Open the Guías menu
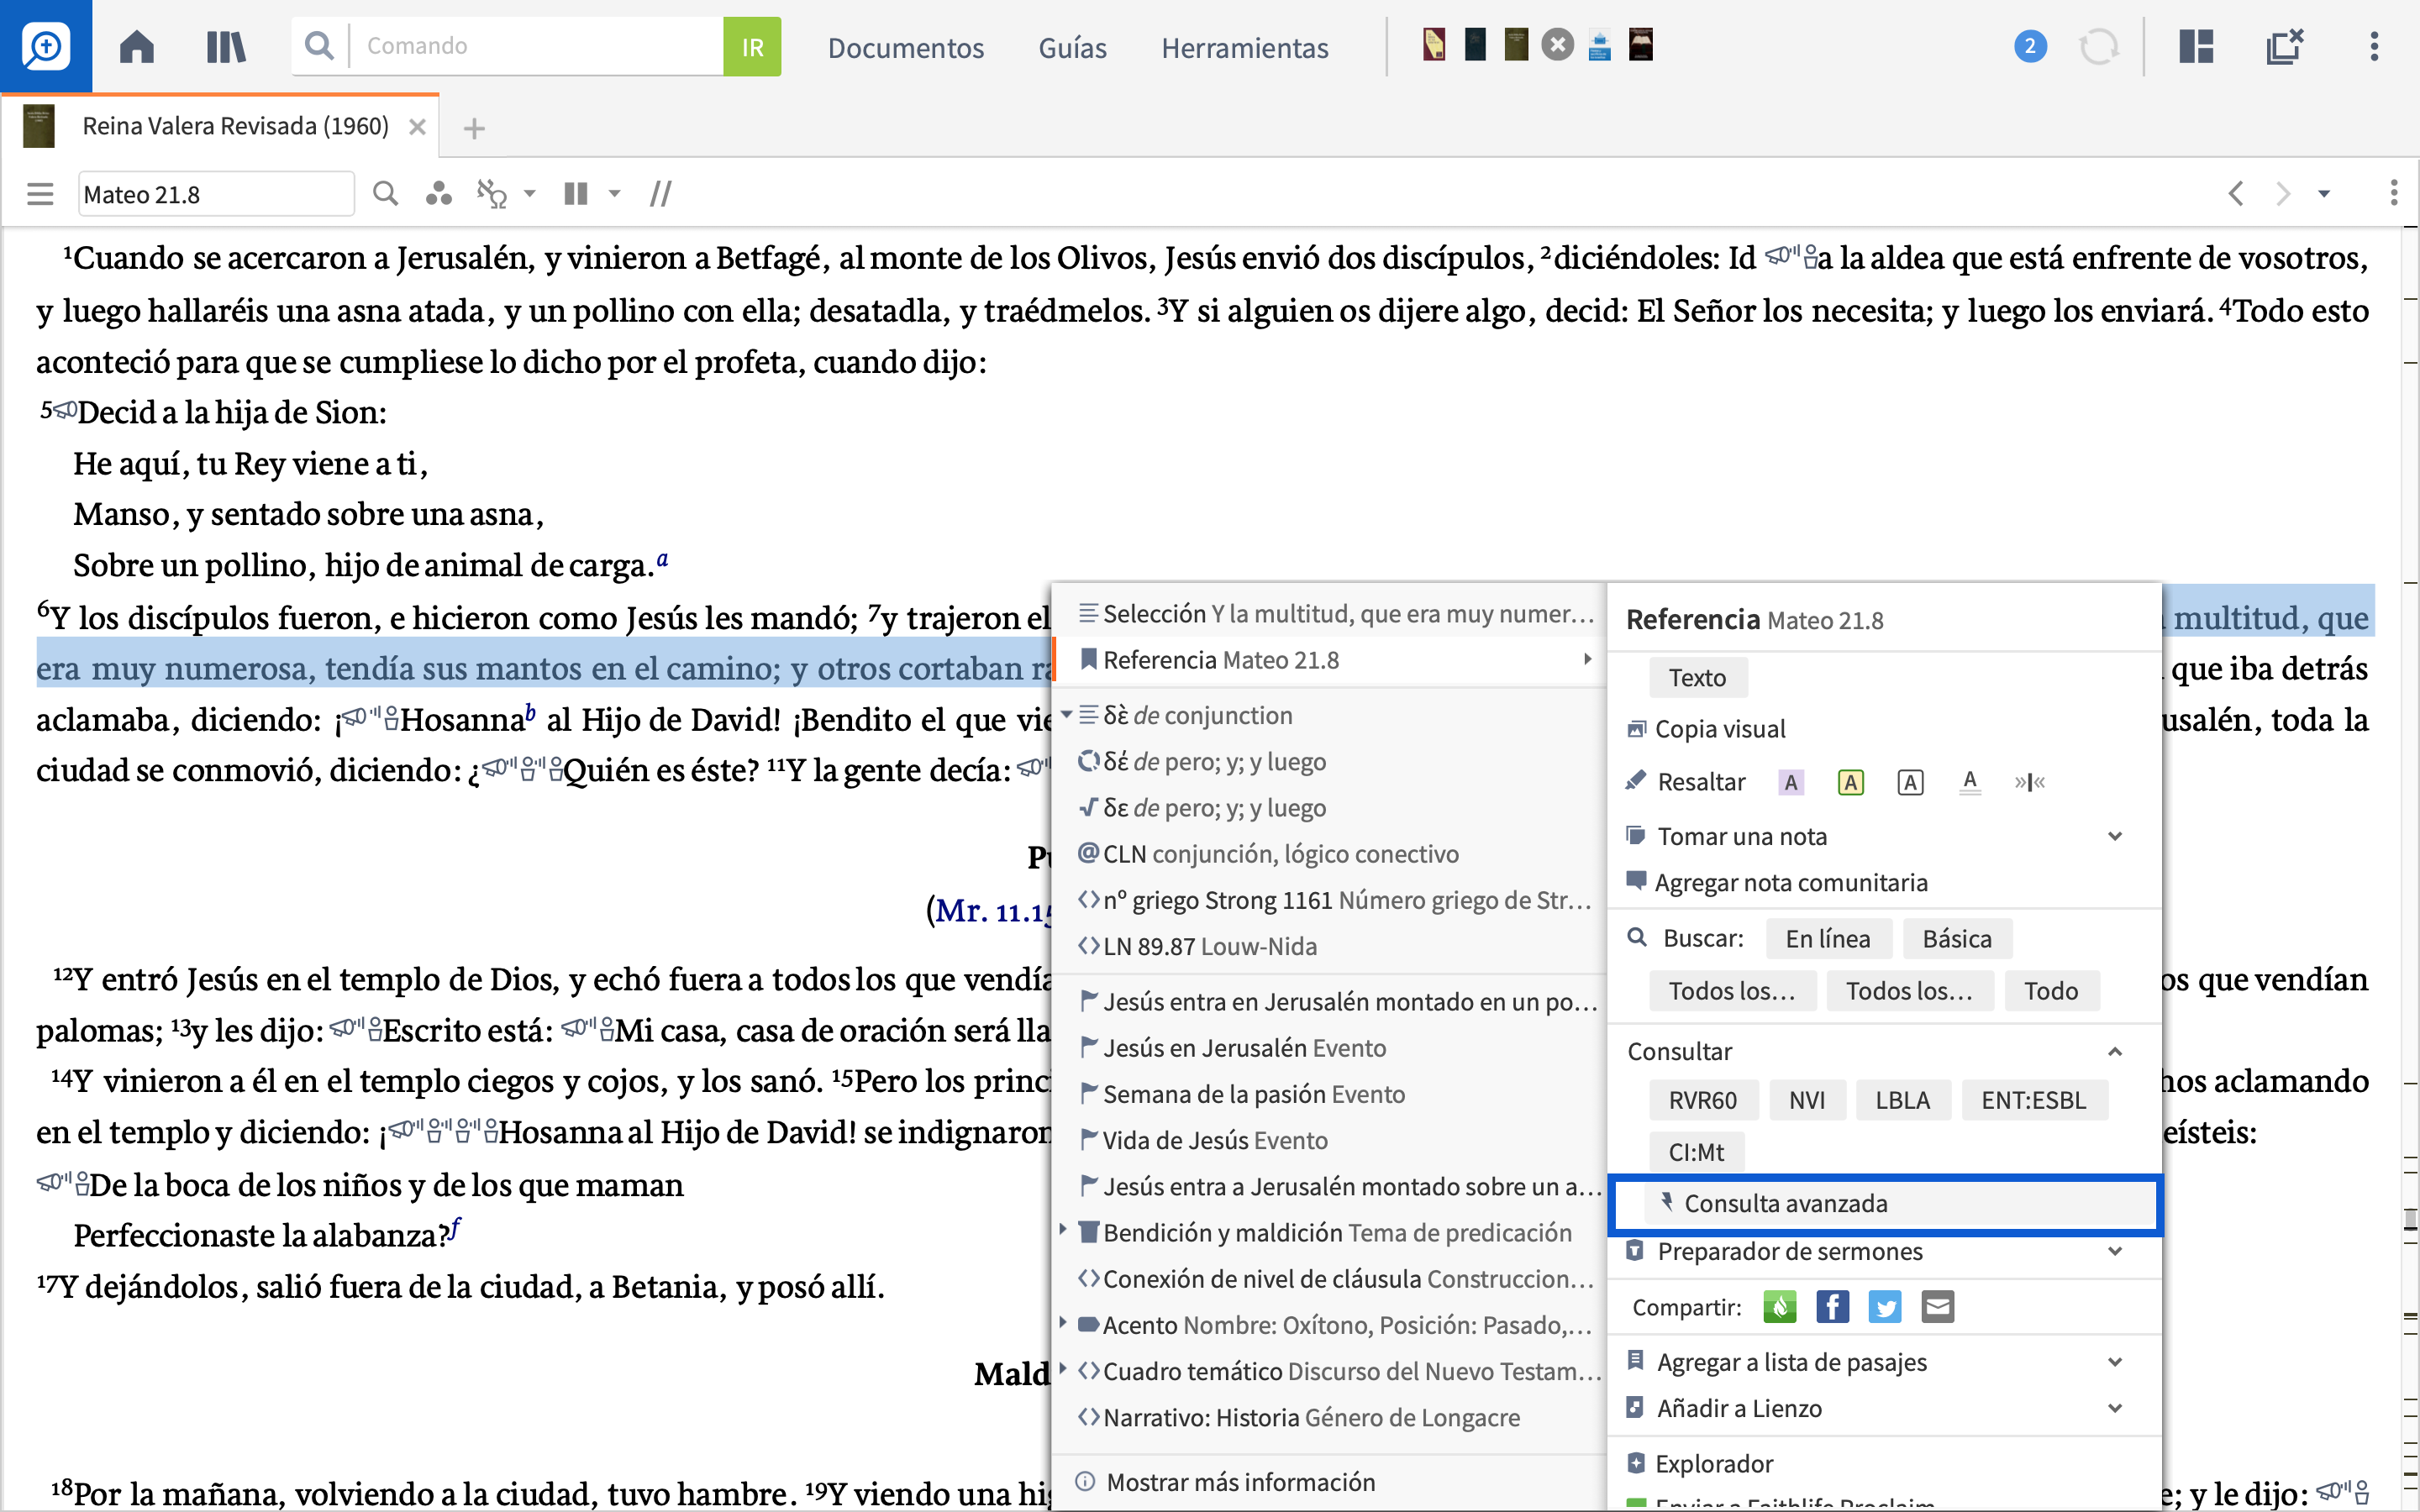Image resolution: width=2420 pixels, height=1512 pixels. 1072,48
